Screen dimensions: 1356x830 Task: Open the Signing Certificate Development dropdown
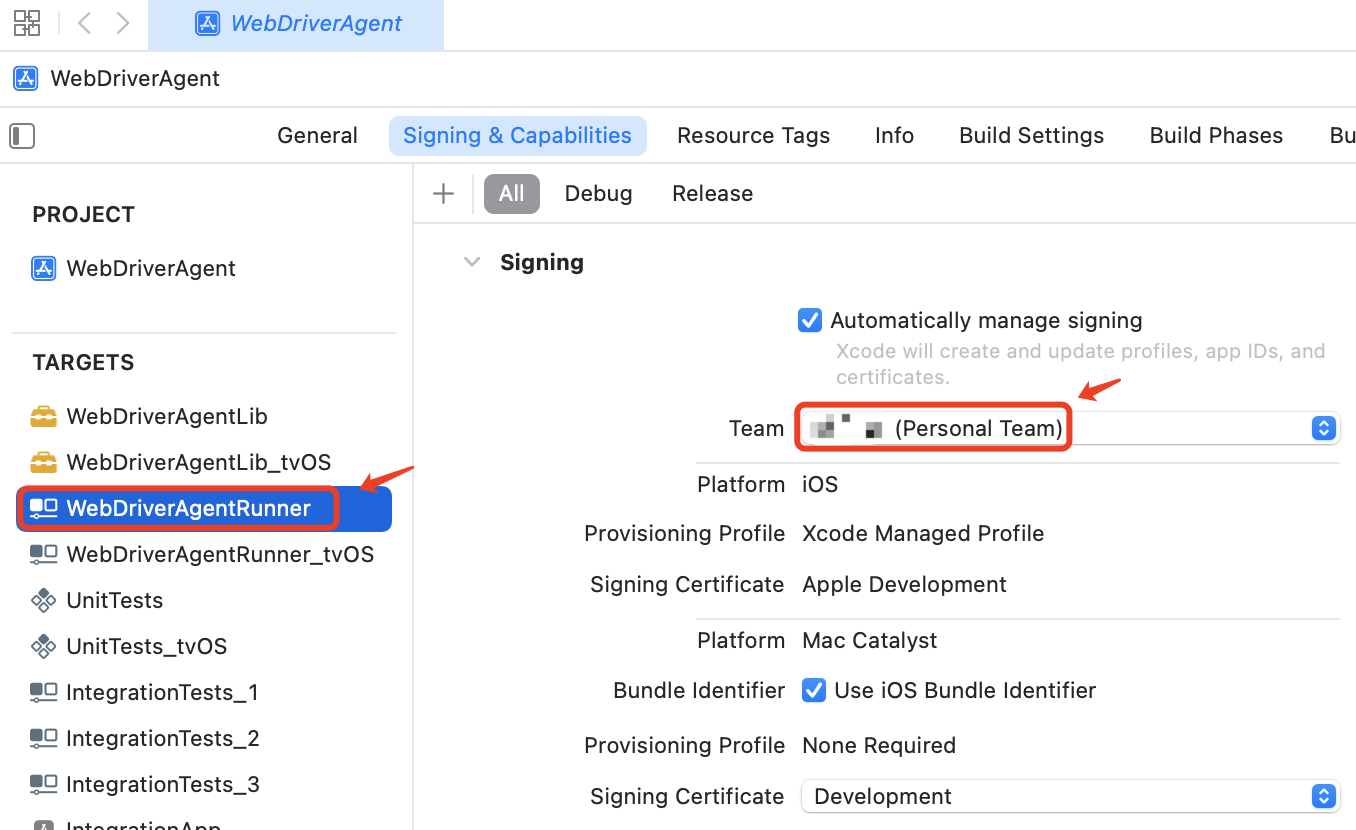pos(1069,796)
